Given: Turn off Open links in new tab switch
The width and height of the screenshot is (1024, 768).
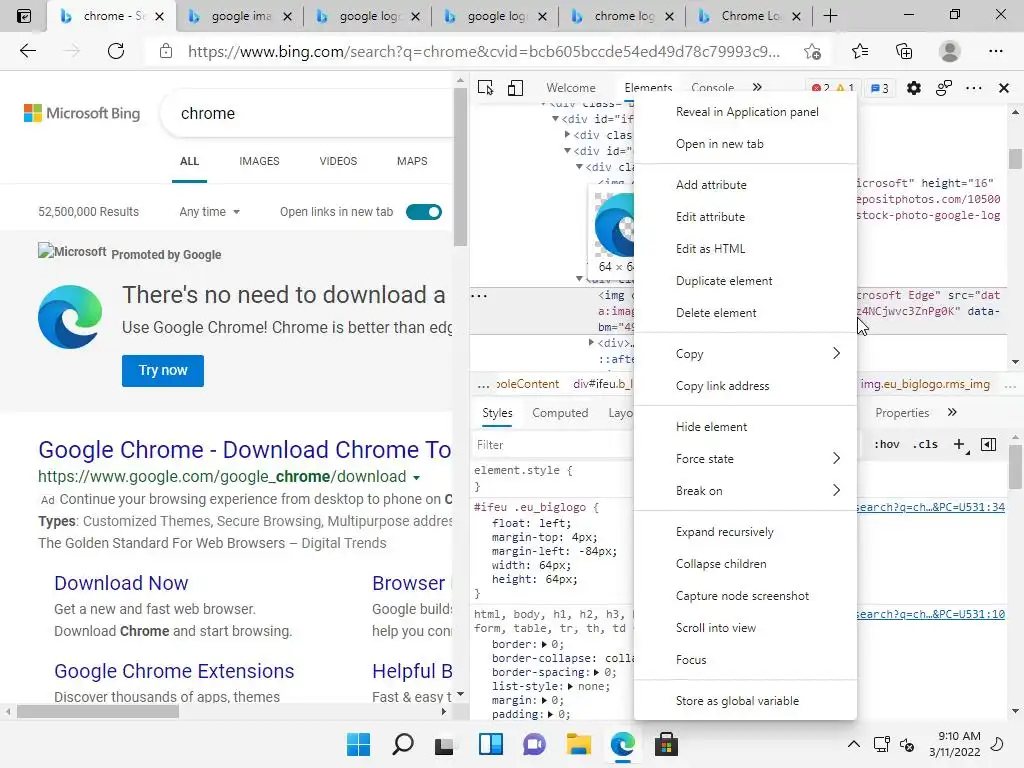Looking at the screenshot, I should tap(424, 212).
